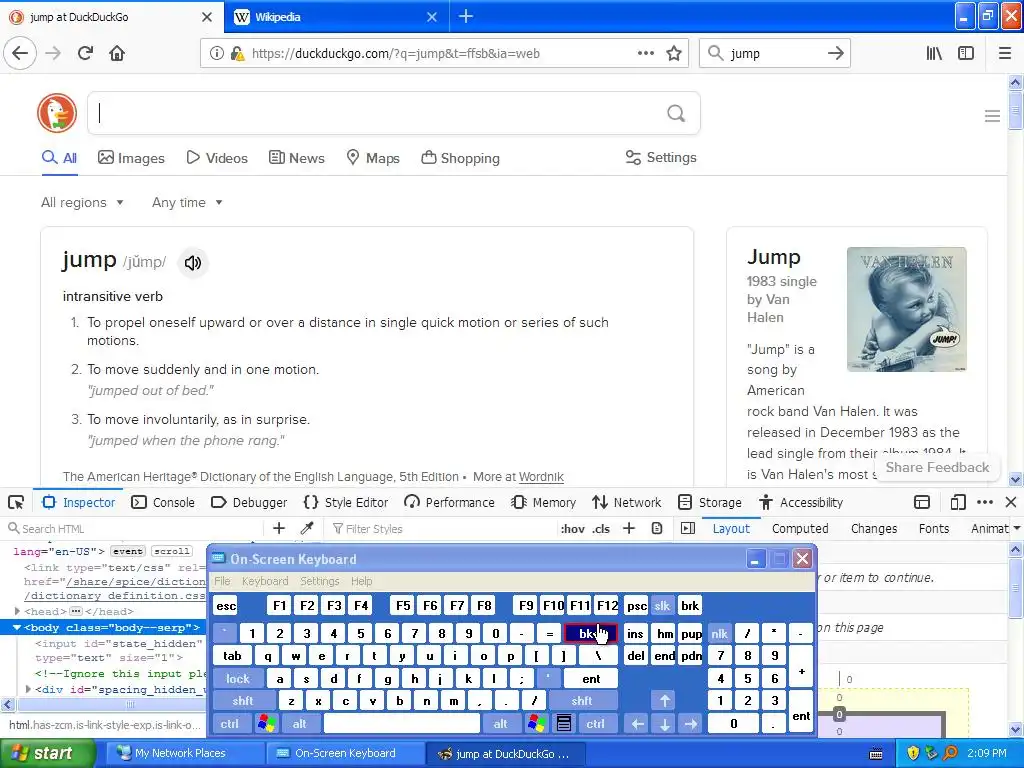Collapse the three-pane inspector sidebar
1024x768 pixels.
pos(688,528)
